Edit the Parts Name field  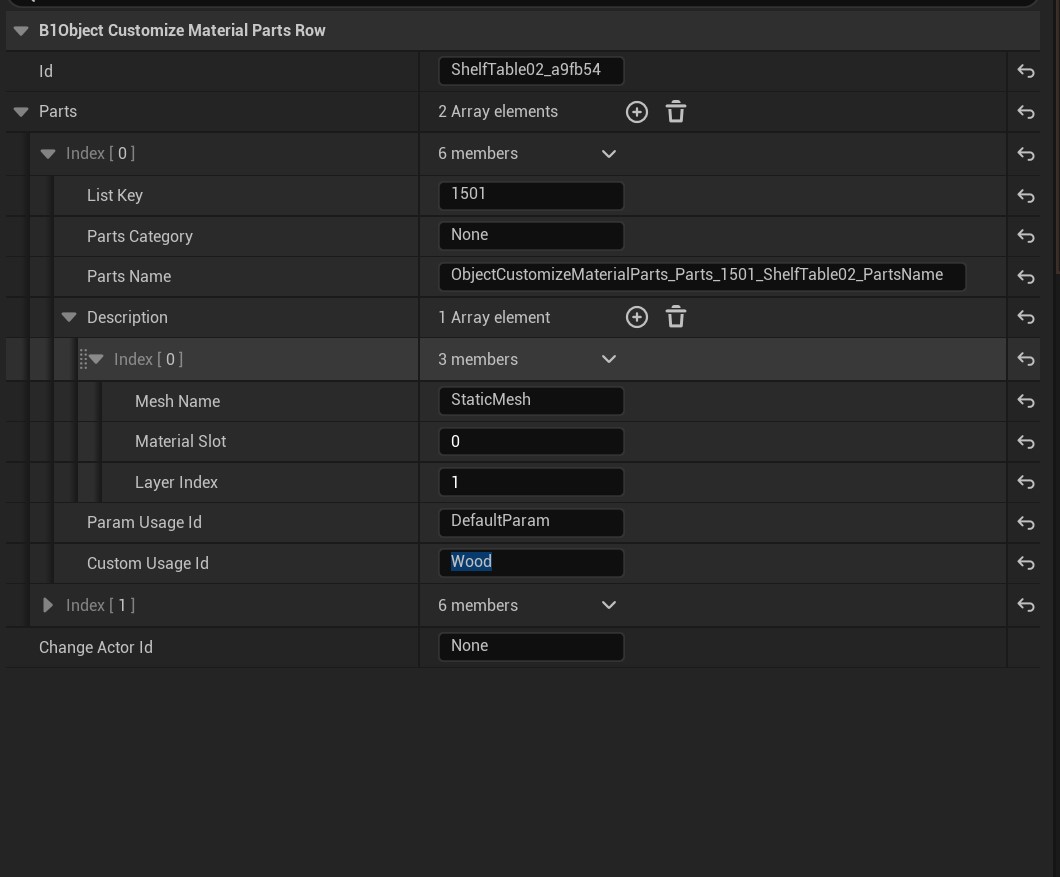pos(702,276)
